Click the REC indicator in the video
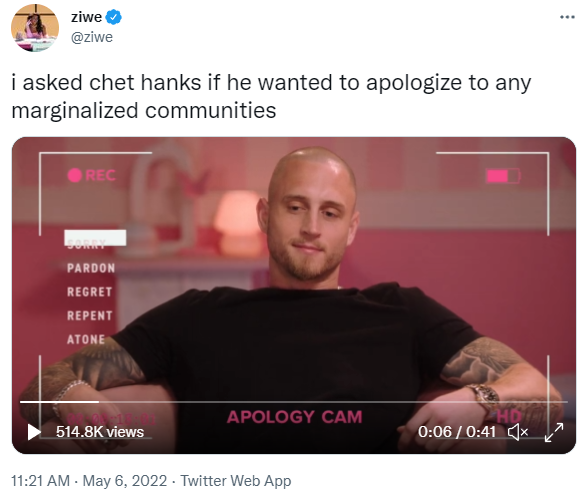 point(92,175)
